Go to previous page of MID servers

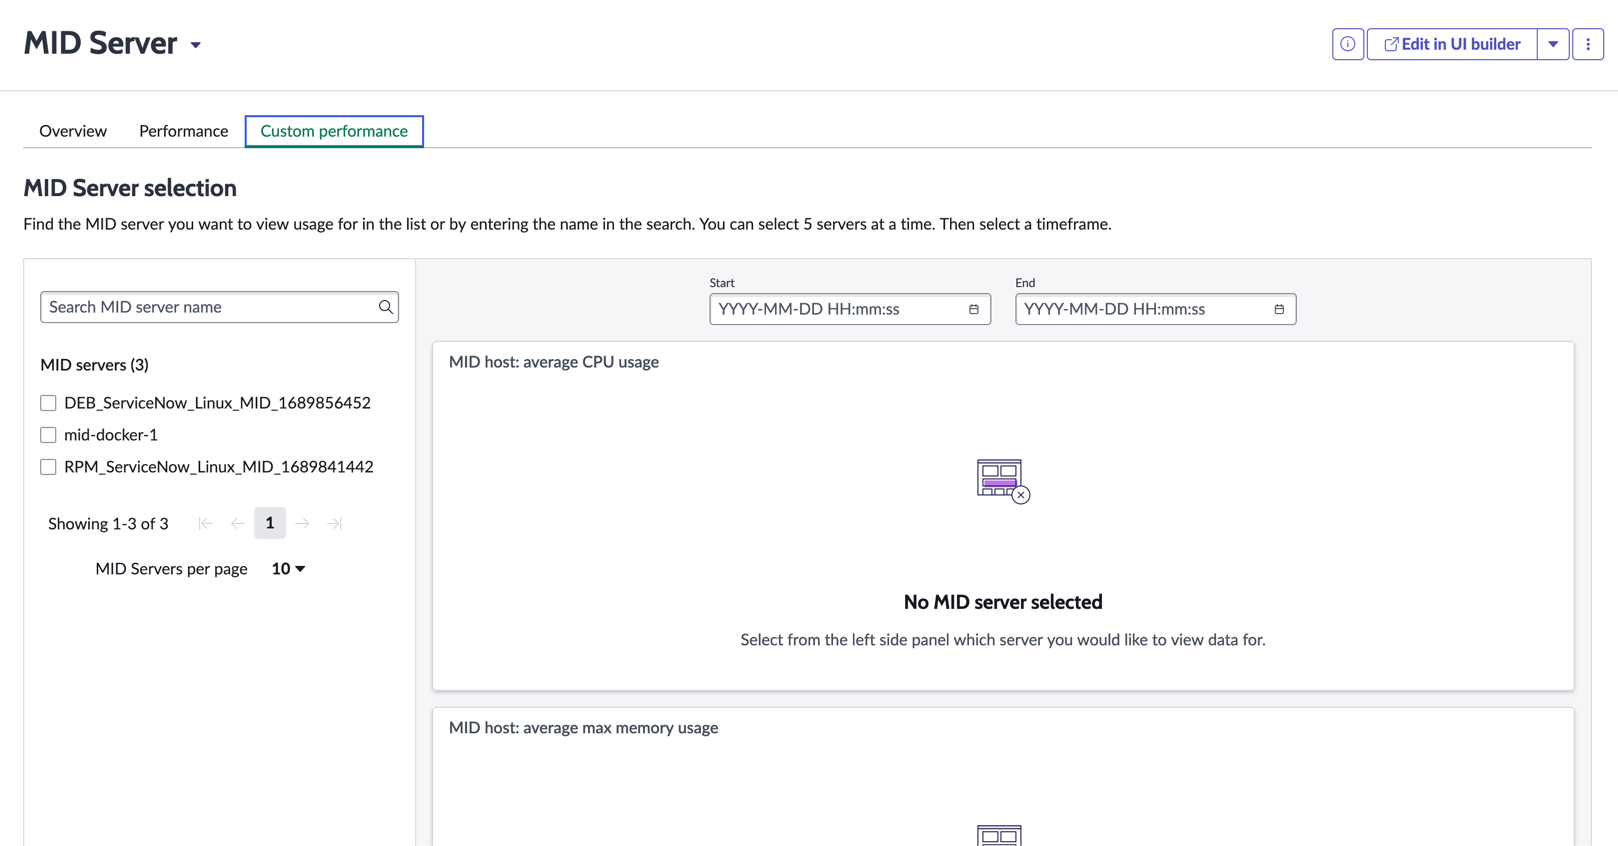tap(238, 523)
